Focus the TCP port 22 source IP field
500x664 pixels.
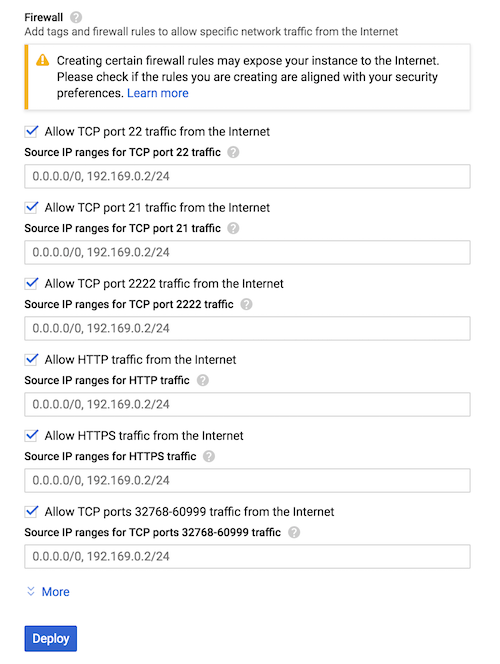pyautogui.click(x=247, y=176)
